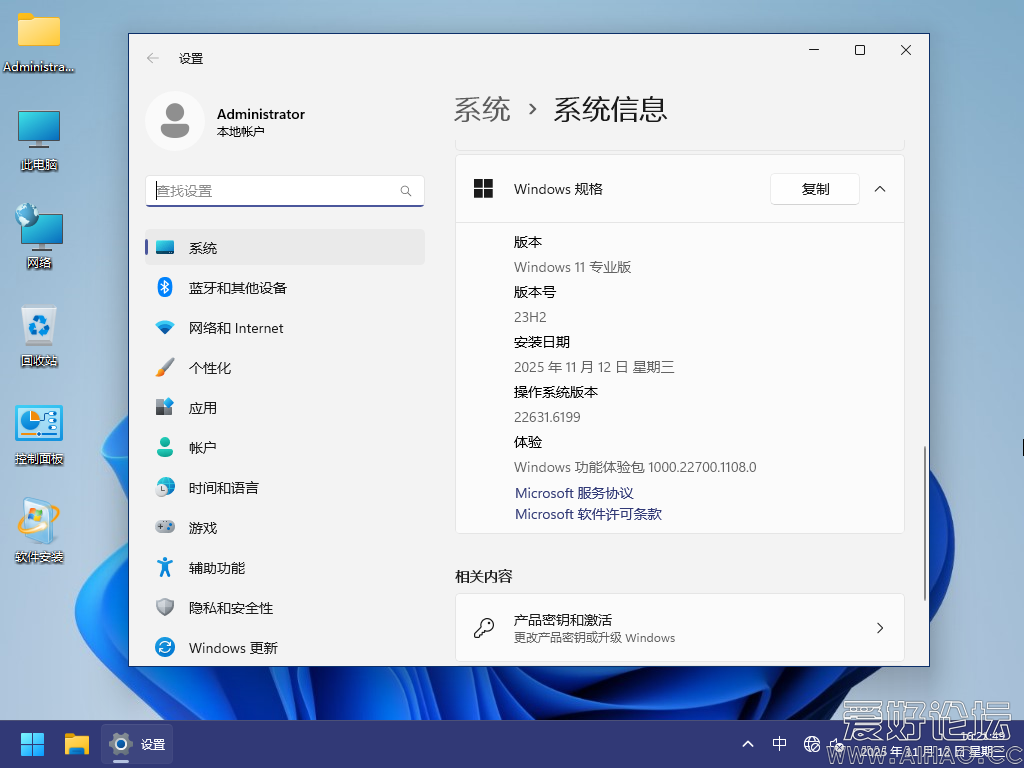1024x768 pixels.
Task: Click the paintbrush icon for 个性化
Action: [x=165, y=367]
